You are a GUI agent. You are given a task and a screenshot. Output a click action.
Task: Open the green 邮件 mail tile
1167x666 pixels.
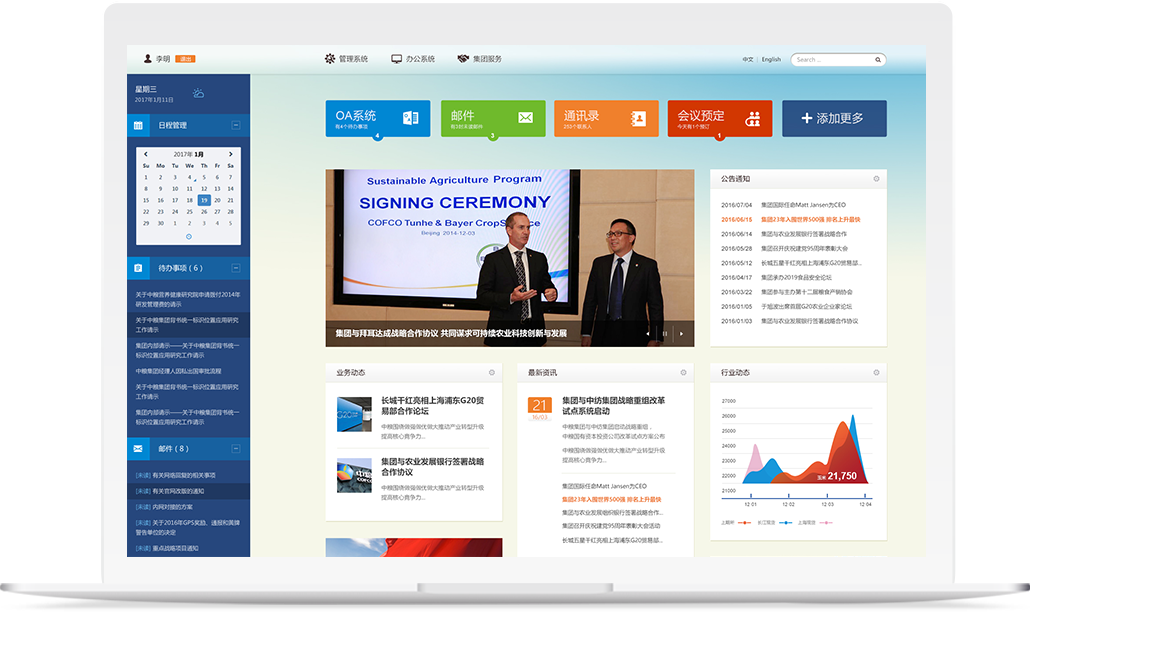tap(492, 118)
